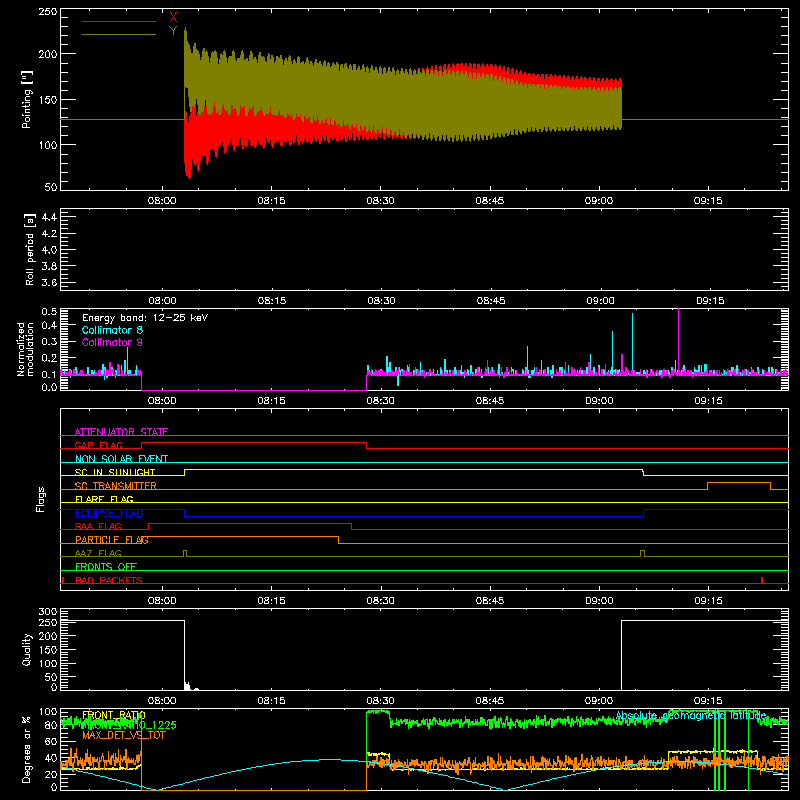Click the FLARE_FLAG label
The width and height of the screenshot is (800, 800).
[104, 499]
